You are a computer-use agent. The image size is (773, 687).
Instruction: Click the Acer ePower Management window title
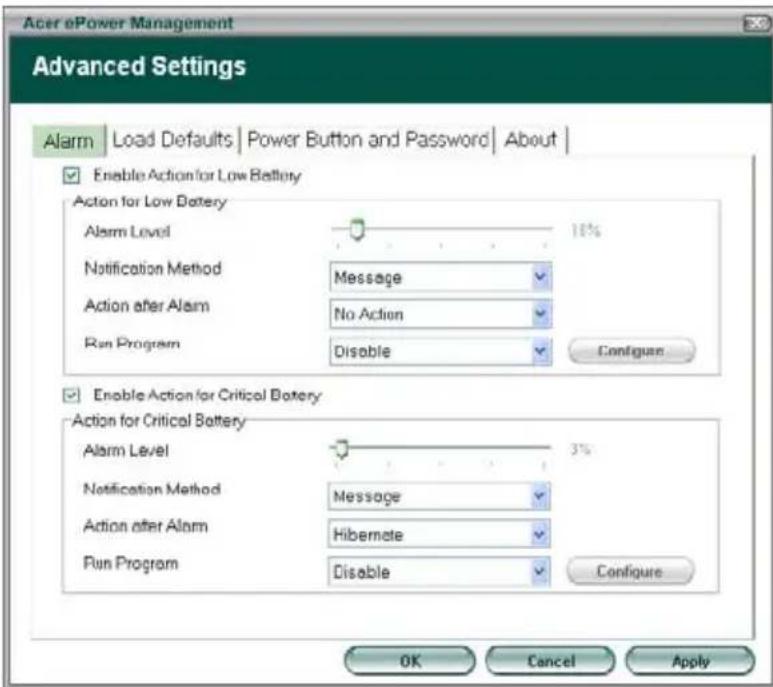[128, 23]
